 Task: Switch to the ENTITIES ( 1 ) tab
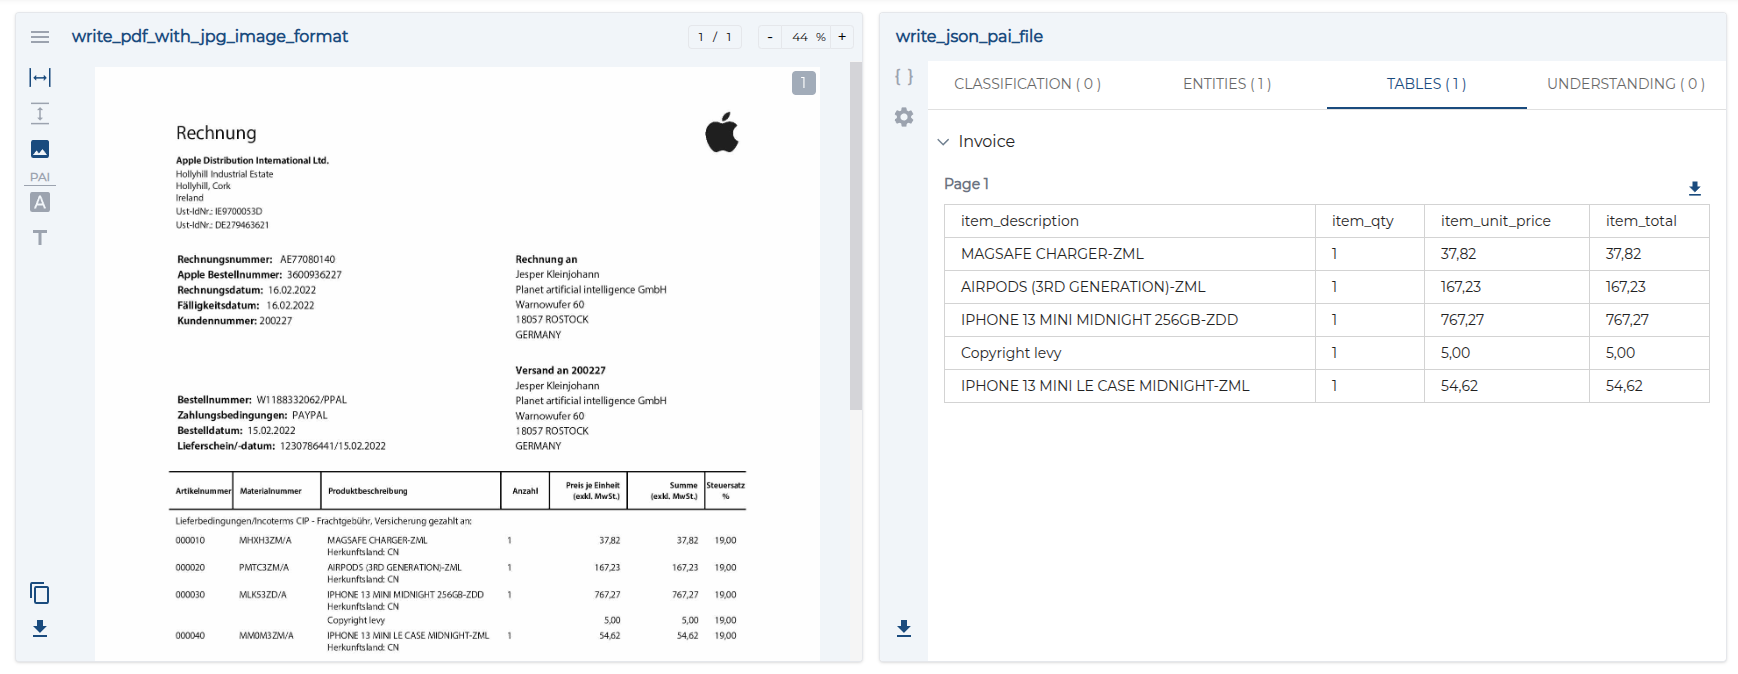1227,84
